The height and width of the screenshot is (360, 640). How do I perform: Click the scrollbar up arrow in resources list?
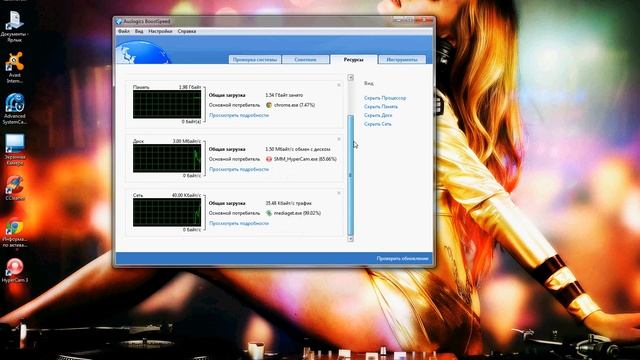pos(350,78)
